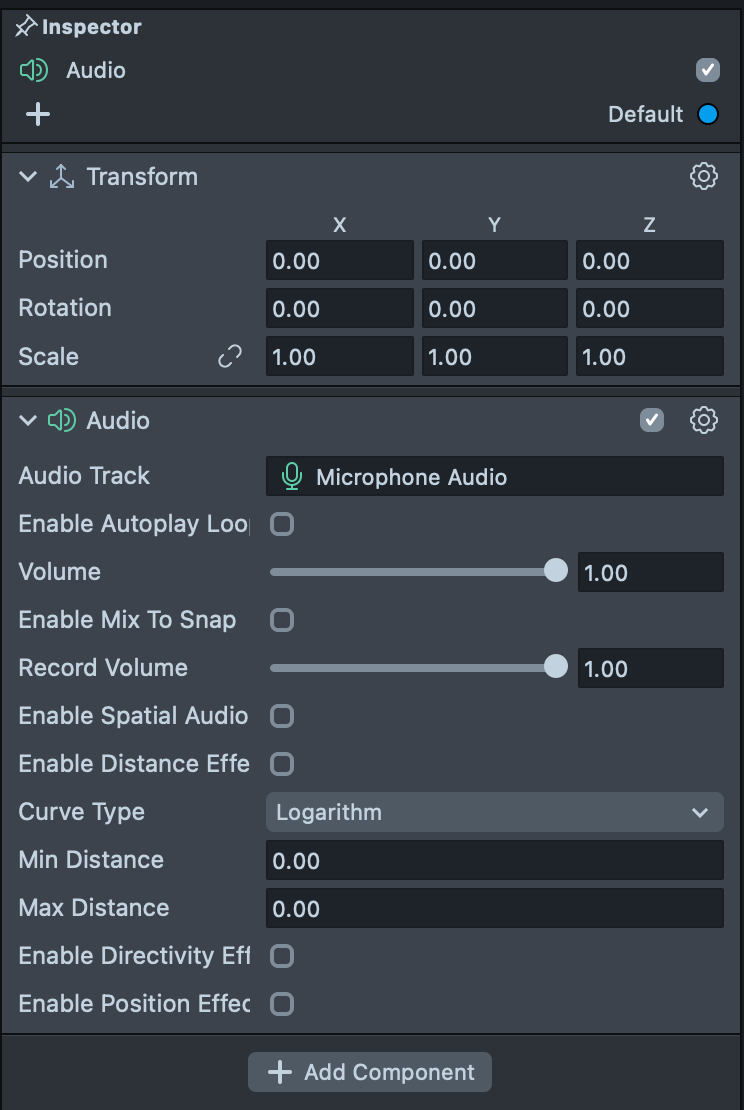Click the Transform axes icon

tap(62, 177)
